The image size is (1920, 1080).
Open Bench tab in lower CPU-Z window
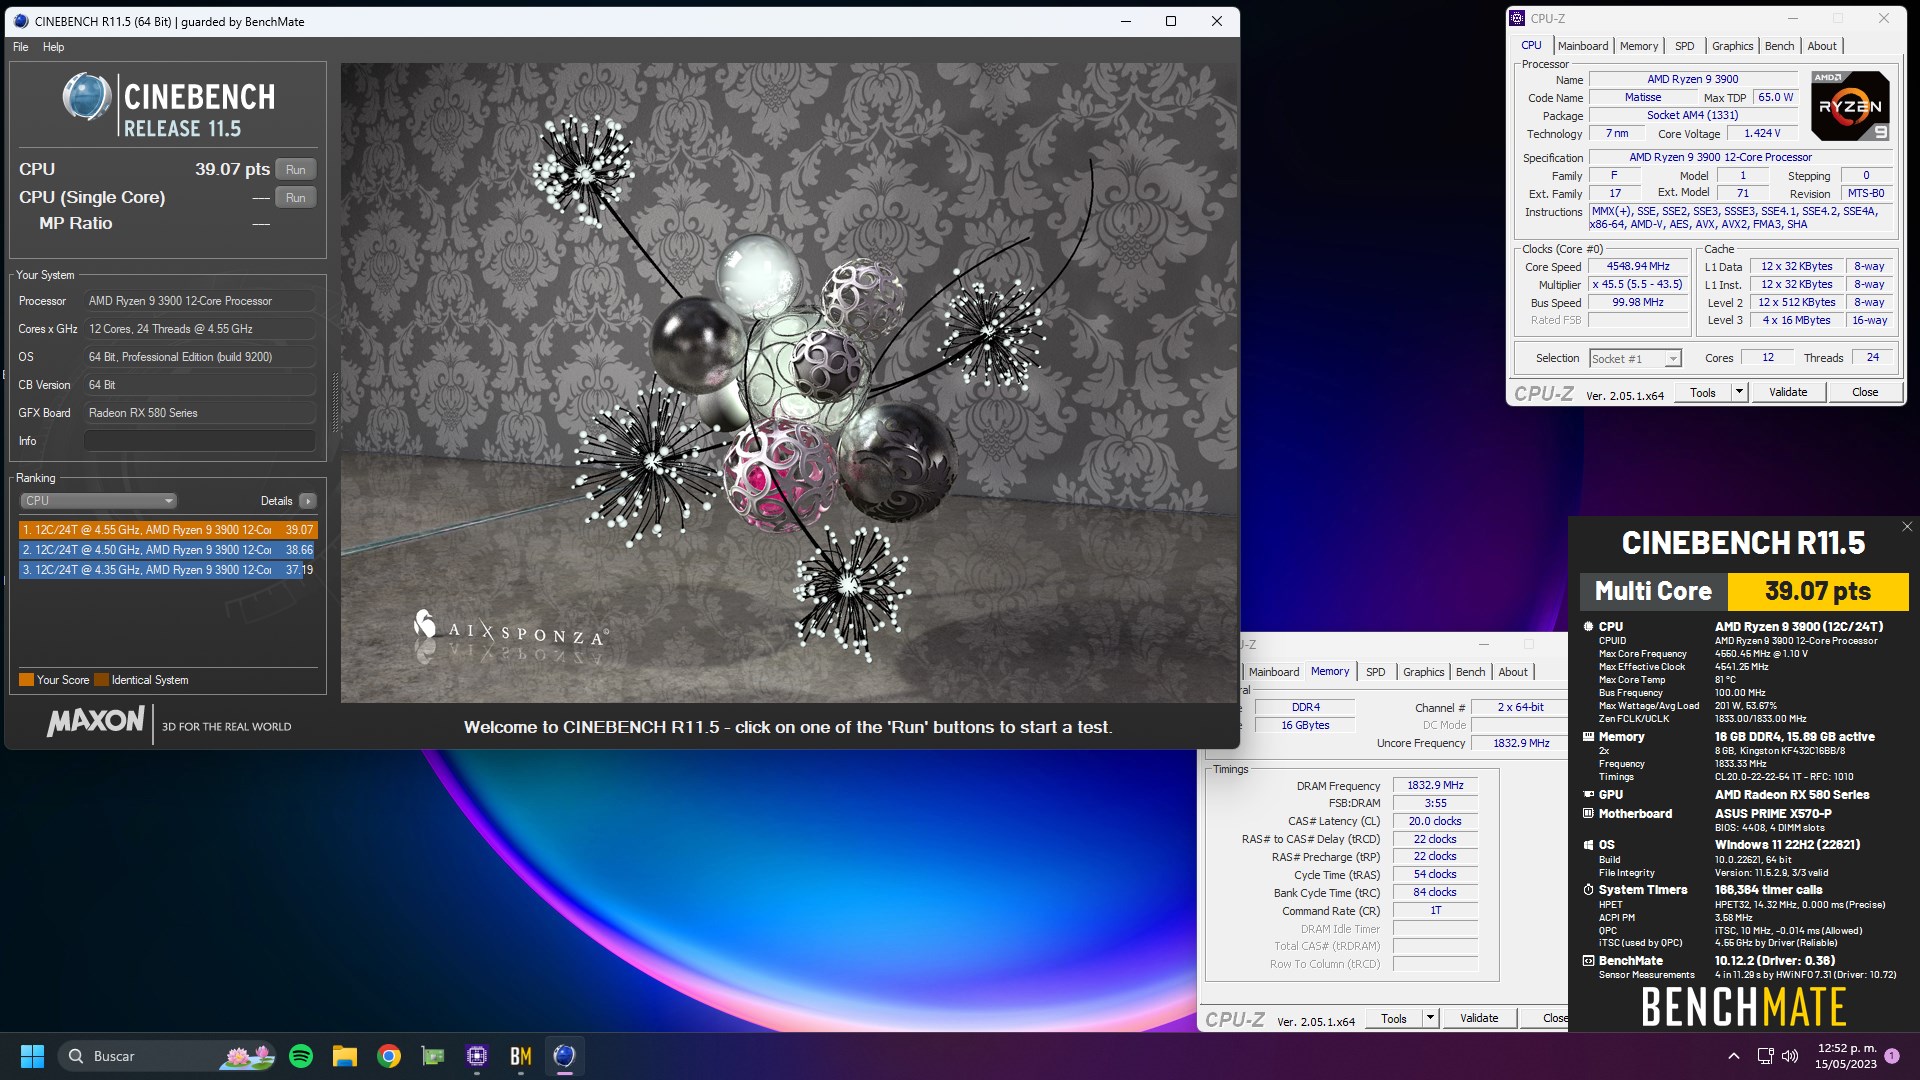point(1470,672)
